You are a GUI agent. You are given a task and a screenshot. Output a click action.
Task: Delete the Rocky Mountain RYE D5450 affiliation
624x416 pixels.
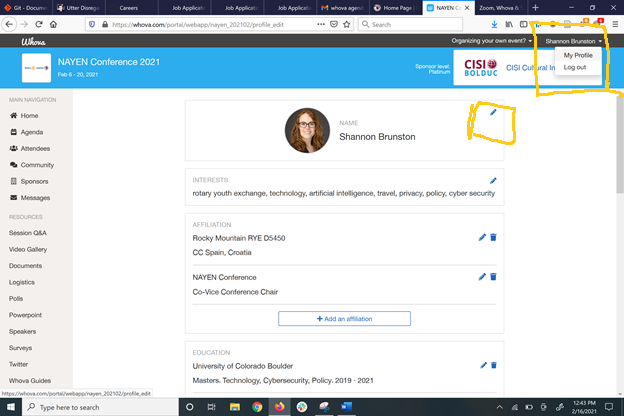pos(493,237)
